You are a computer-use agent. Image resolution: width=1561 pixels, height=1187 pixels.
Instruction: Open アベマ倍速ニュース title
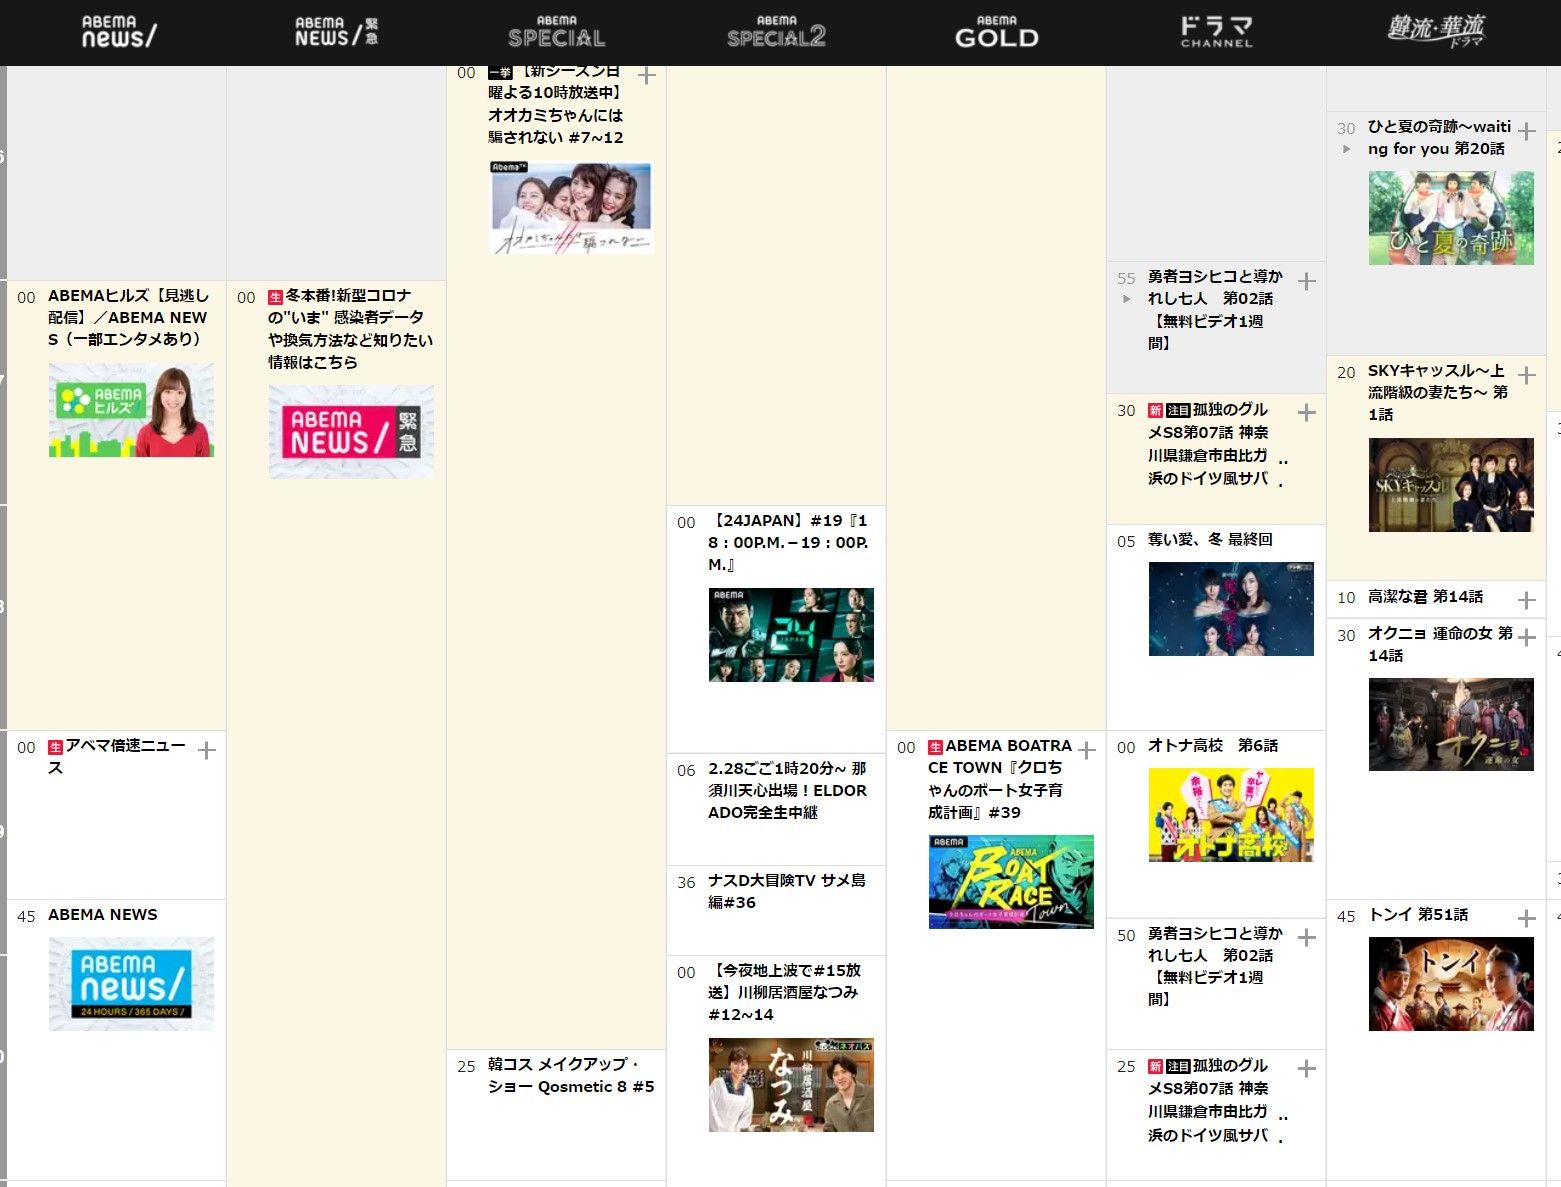[117, 757]
